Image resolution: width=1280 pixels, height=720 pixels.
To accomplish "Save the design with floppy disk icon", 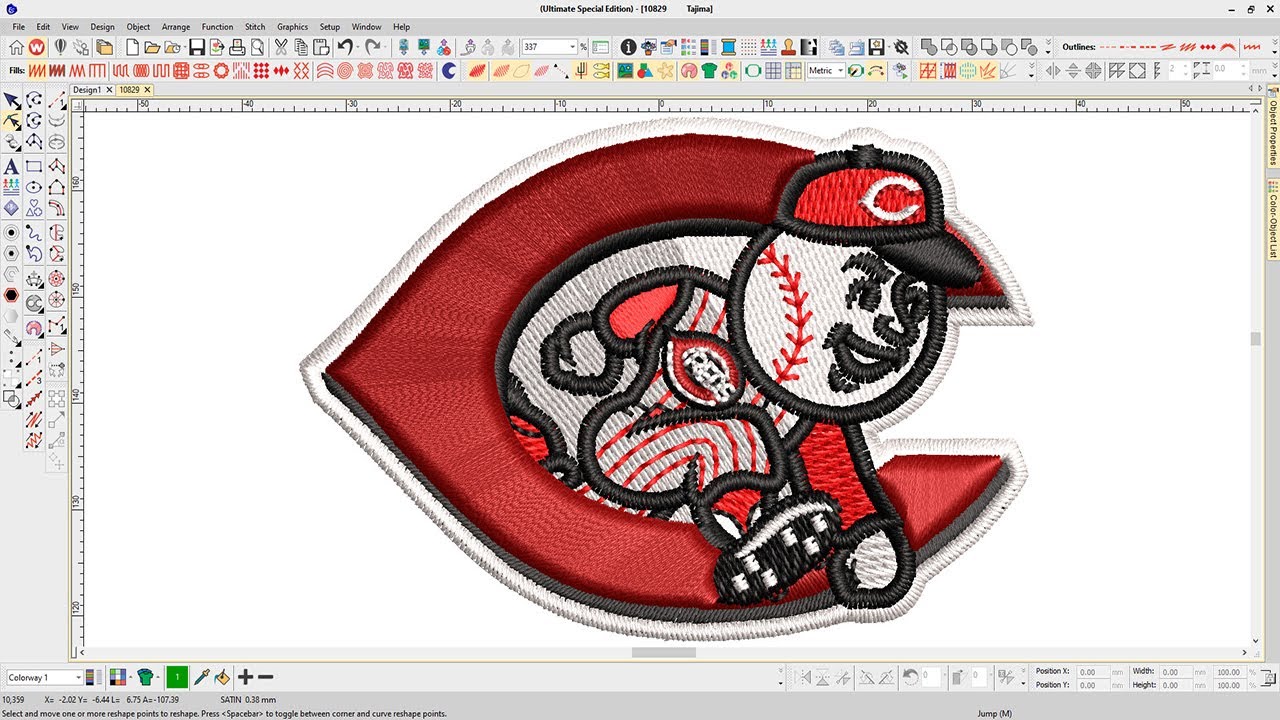I will pyautogui.click(x=197, y=47).
